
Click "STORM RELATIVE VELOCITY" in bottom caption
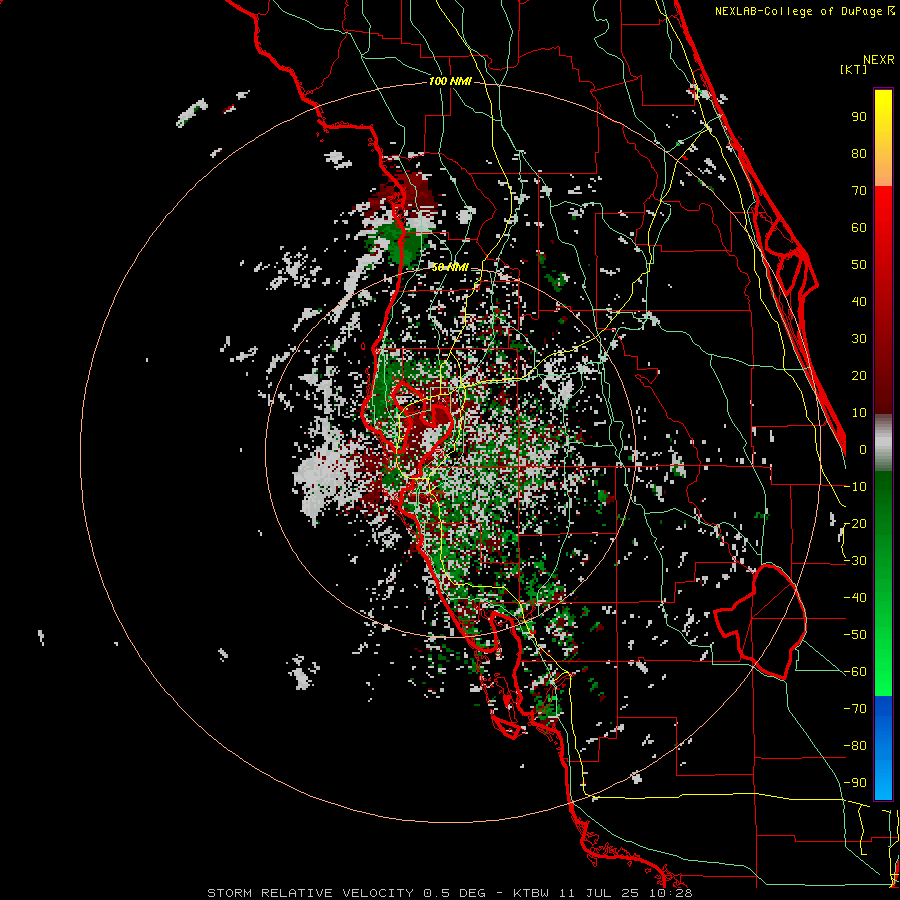311,893
